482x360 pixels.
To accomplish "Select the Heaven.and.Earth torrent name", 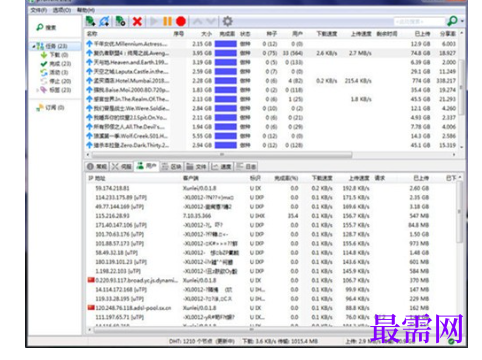I will tap(131, 62).
